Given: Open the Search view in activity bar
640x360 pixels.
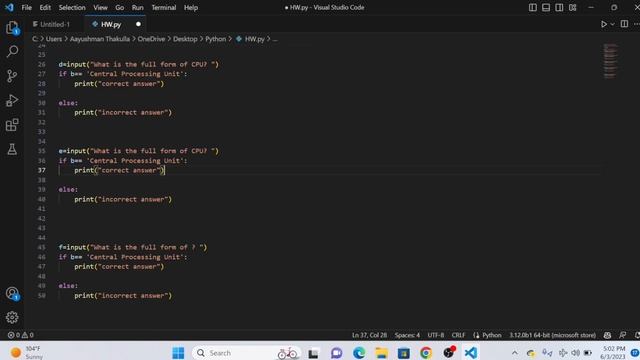Looking at the screenshot, I should point(12,51).
